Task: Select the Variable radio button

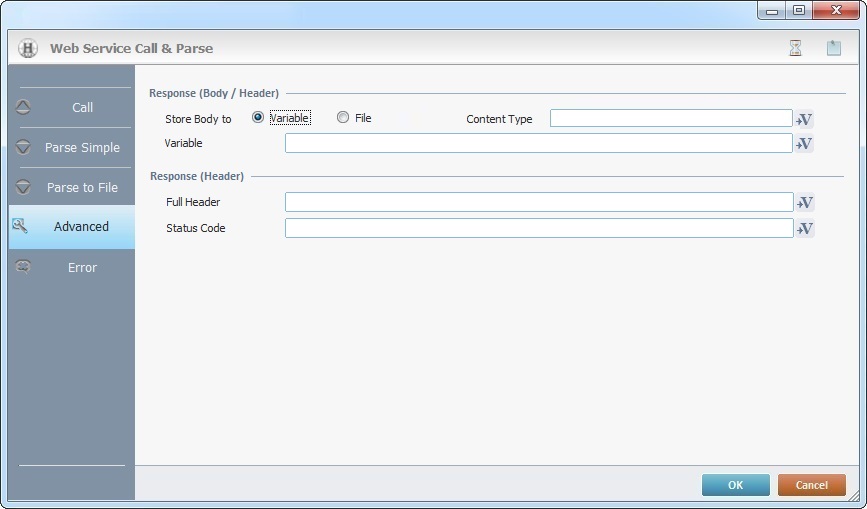Action: pyautogui.click(x=258, y=118)
